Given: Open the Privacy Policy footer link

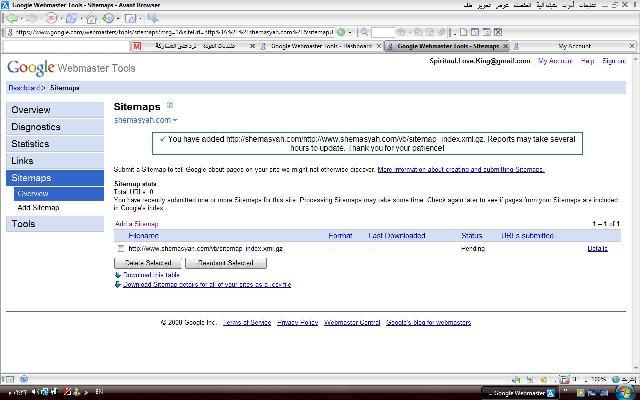Looking at the screenshot, I should 298,322.
